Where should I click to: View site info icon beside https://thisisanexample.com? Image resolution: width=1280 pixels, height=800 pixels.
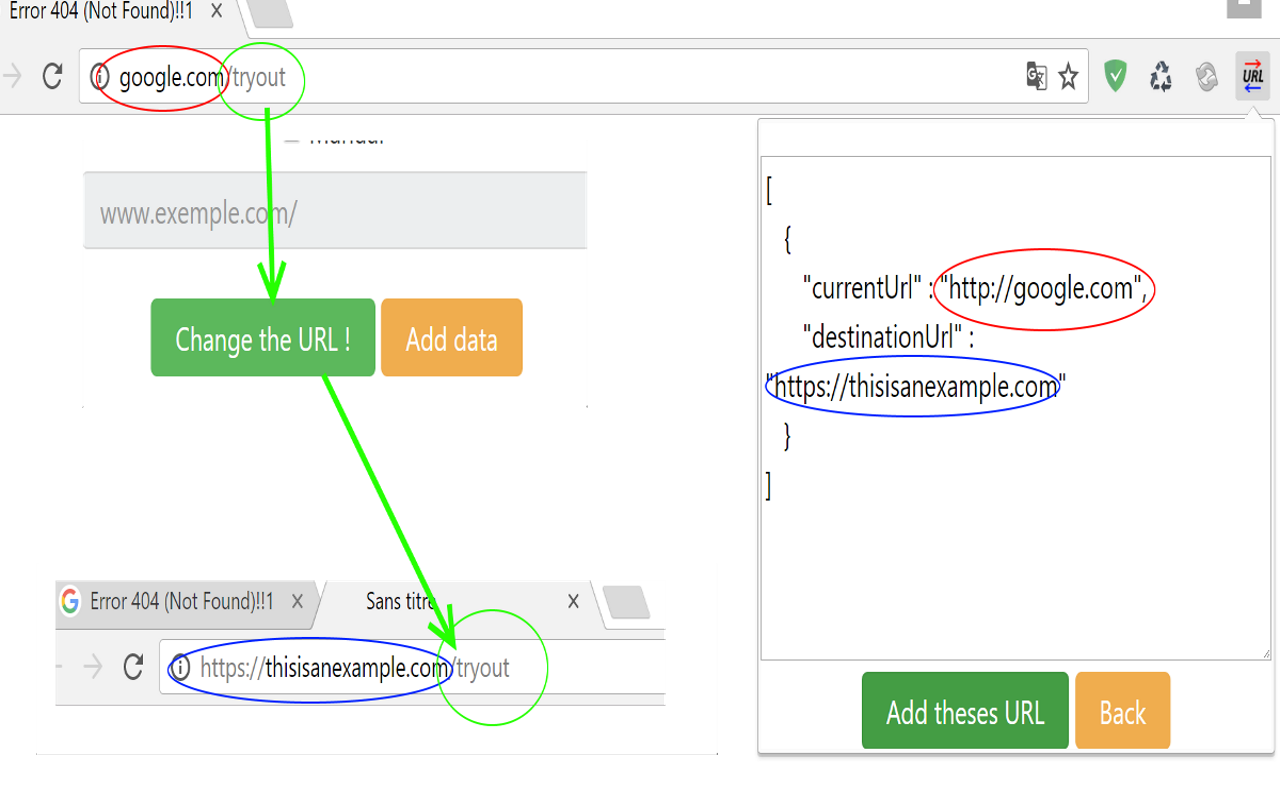coord(180,667)
